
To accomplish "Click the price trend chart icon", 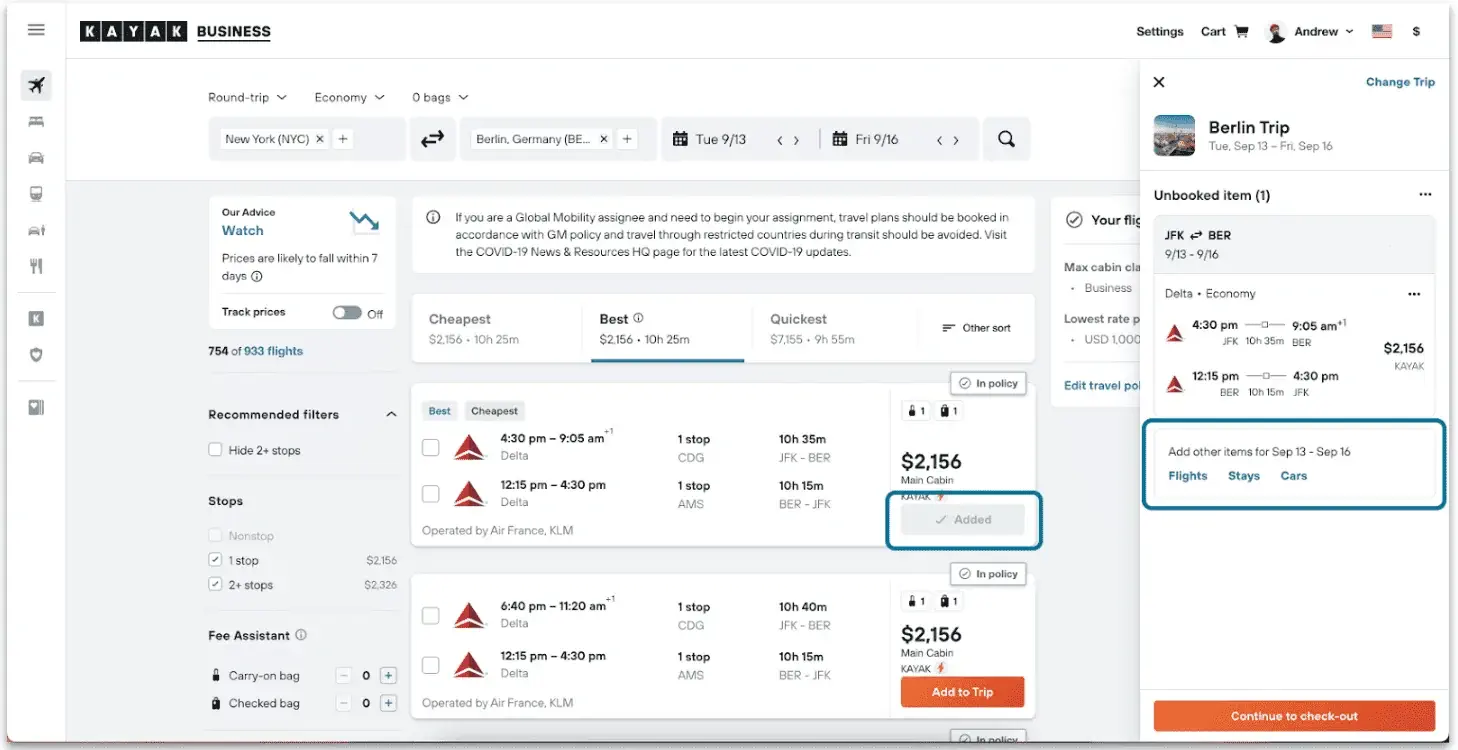I will click(363, 220).
